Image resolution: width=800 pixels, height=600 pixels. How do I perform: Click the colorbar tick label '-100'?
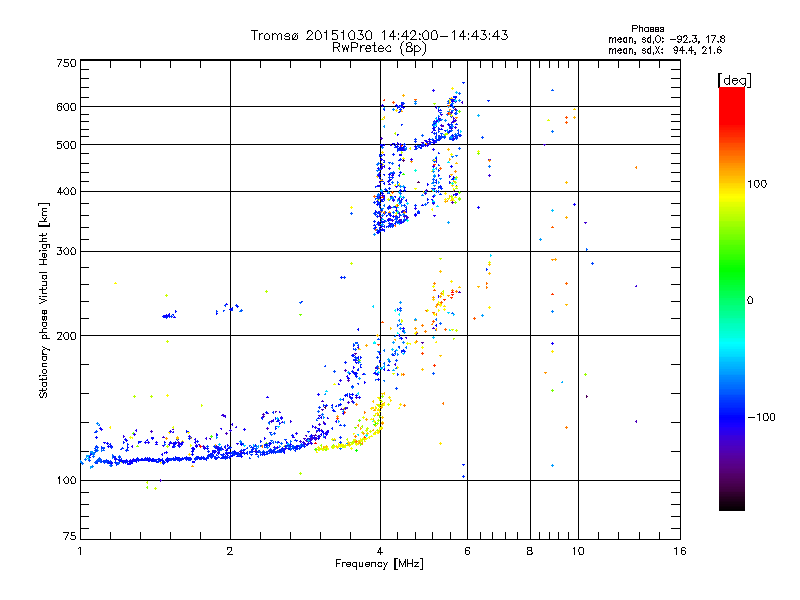pyautogui.click(x=761, y=417)
